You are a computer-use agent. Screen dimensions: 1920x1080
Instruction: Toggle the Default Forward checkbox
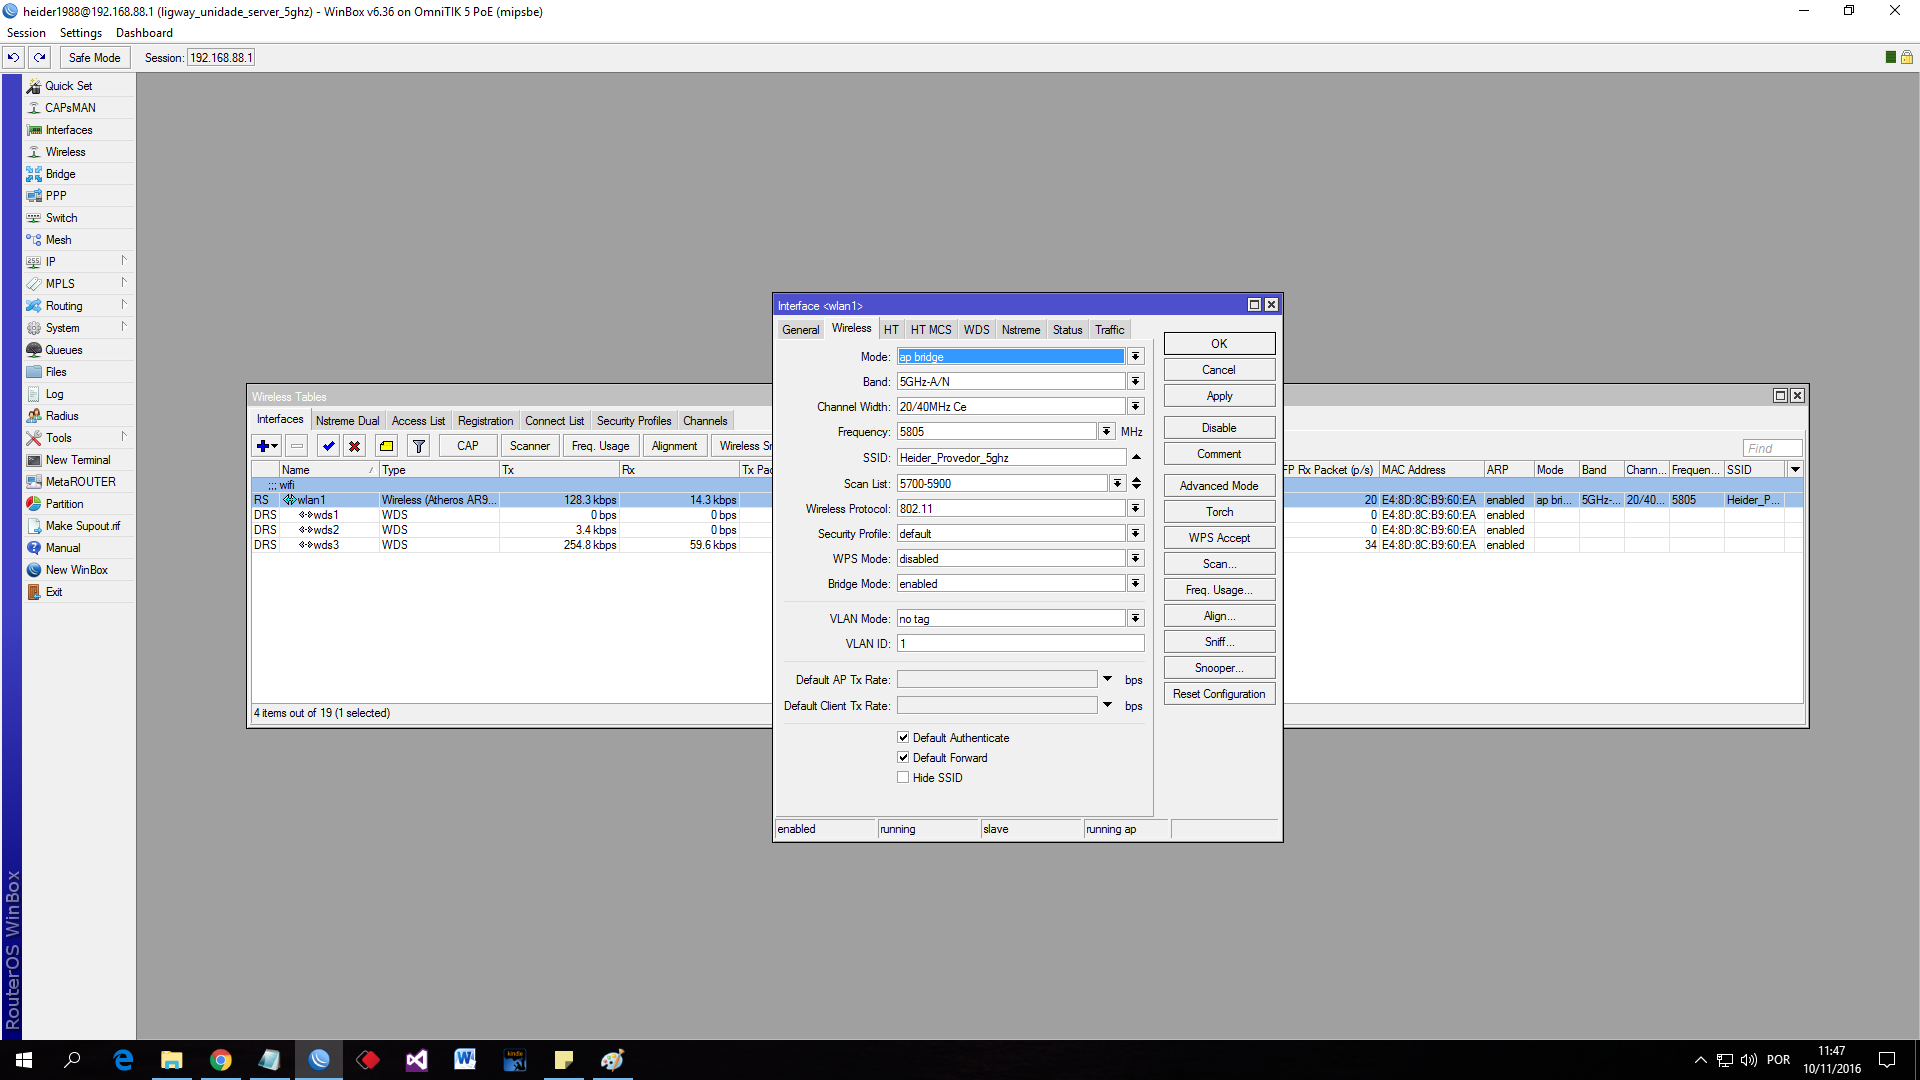pyautogui.click(x=903, y=758)
